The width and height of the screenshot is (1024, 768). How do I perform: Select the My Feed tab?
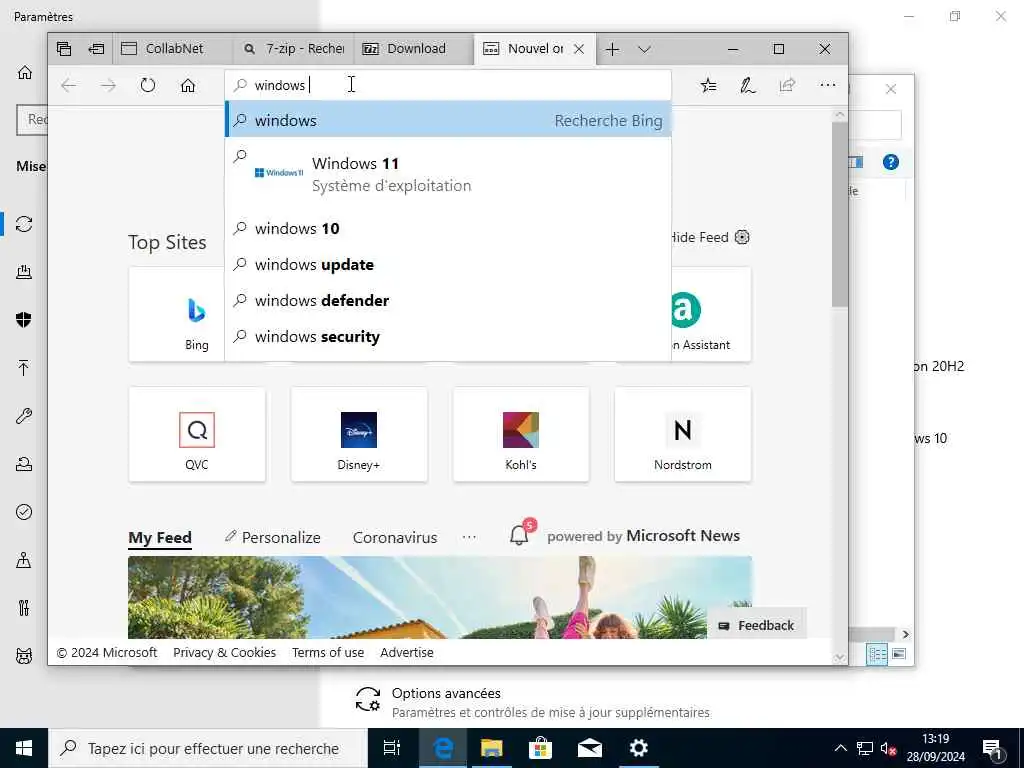160,537
